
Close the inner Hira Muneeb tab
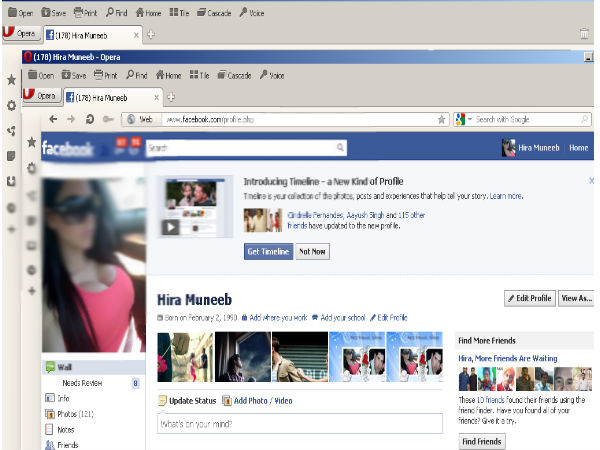[x=157, y=98]
